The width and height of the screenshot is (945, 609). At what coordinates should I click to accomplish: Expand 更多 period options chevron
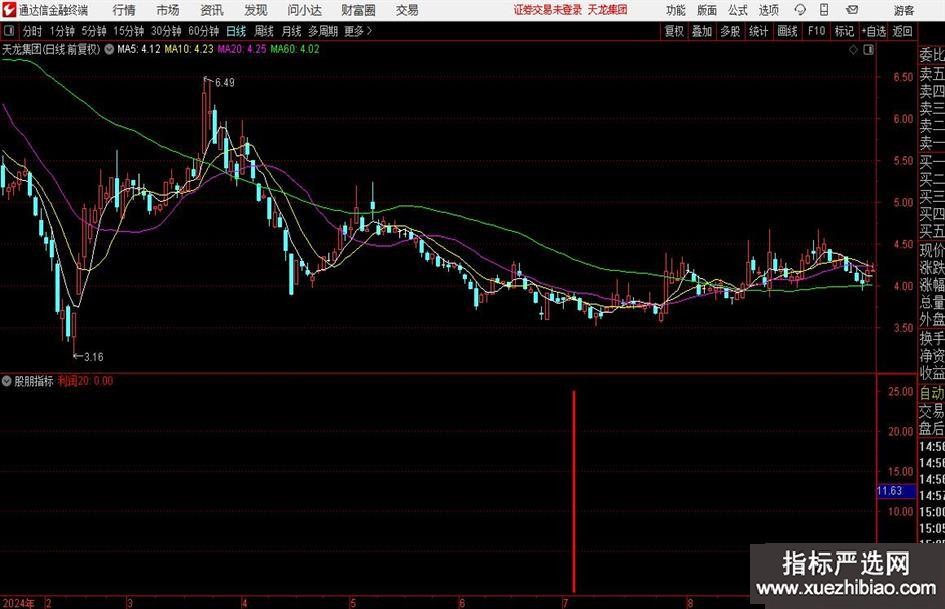tap(369, 31)
